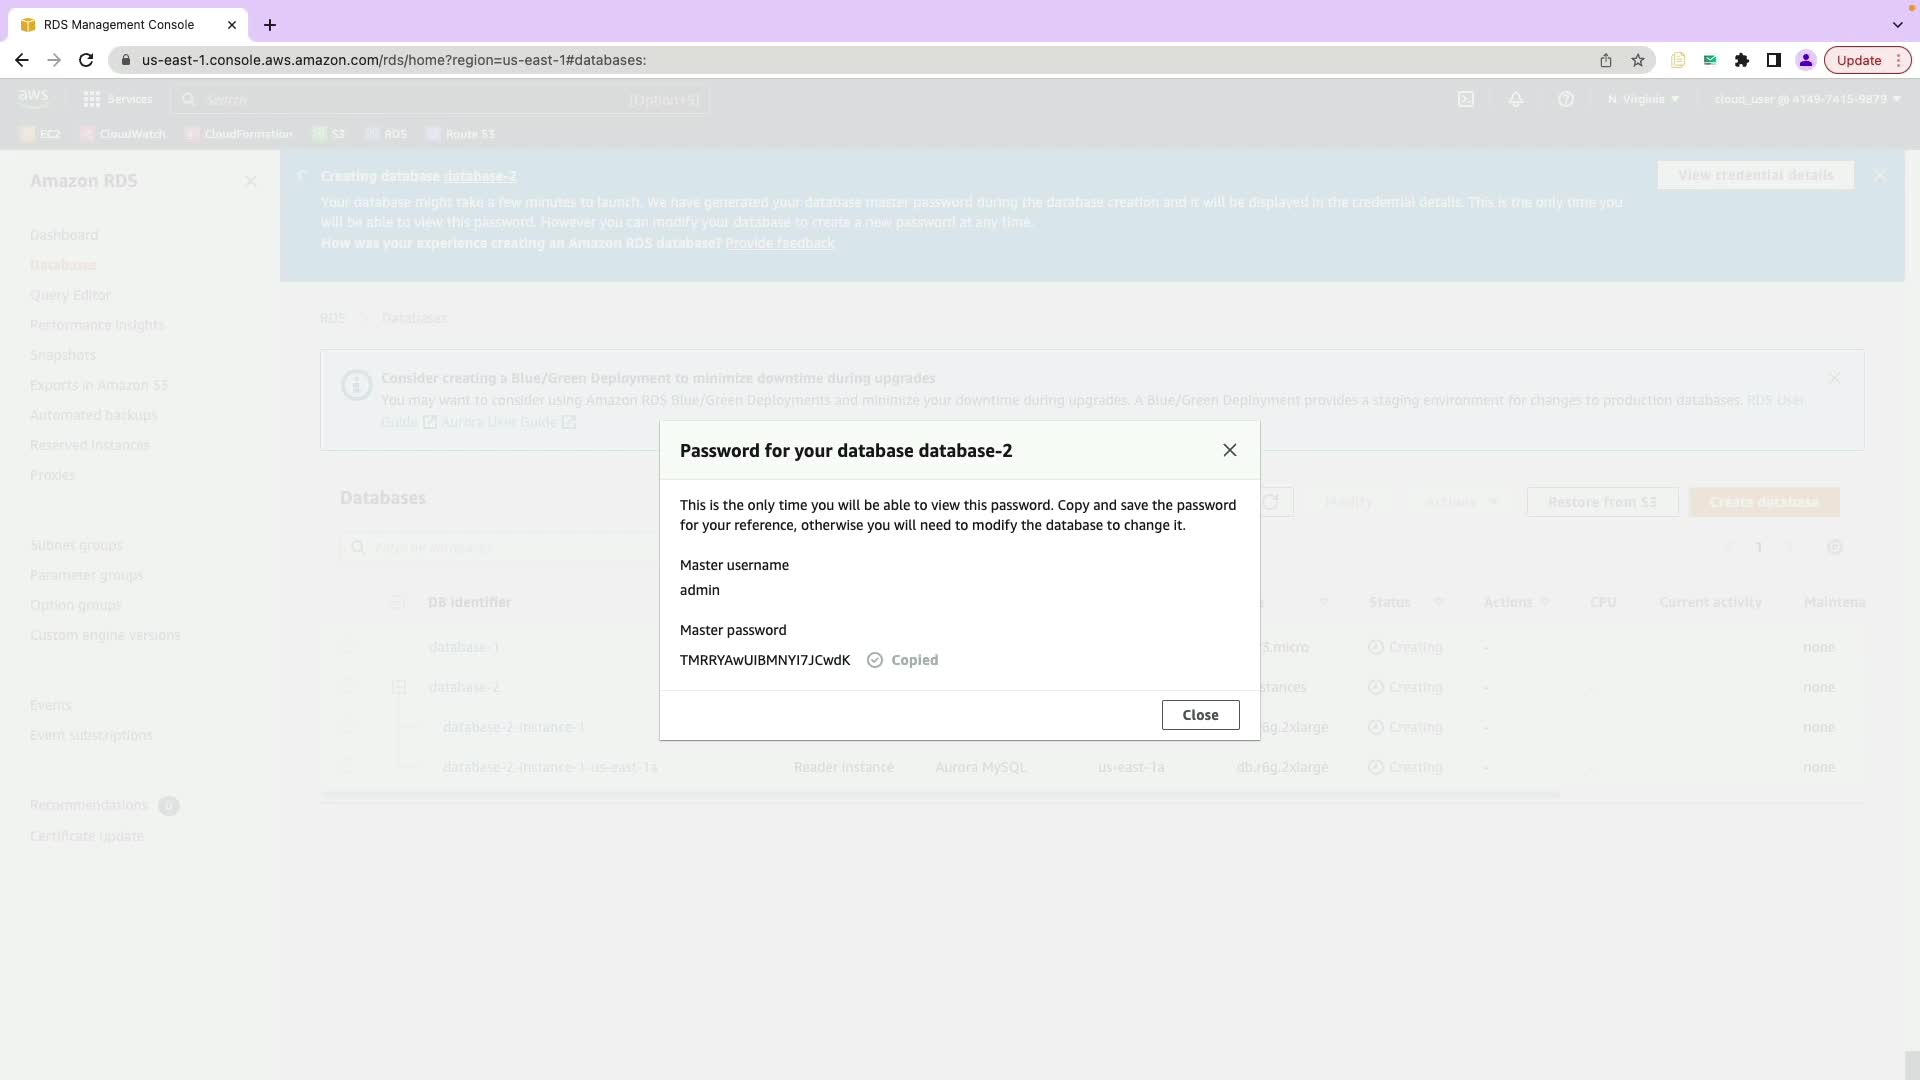Screen dimensions: 1920x1080
Task: Switch to the RDS Management Console tab
Action: 120,24
